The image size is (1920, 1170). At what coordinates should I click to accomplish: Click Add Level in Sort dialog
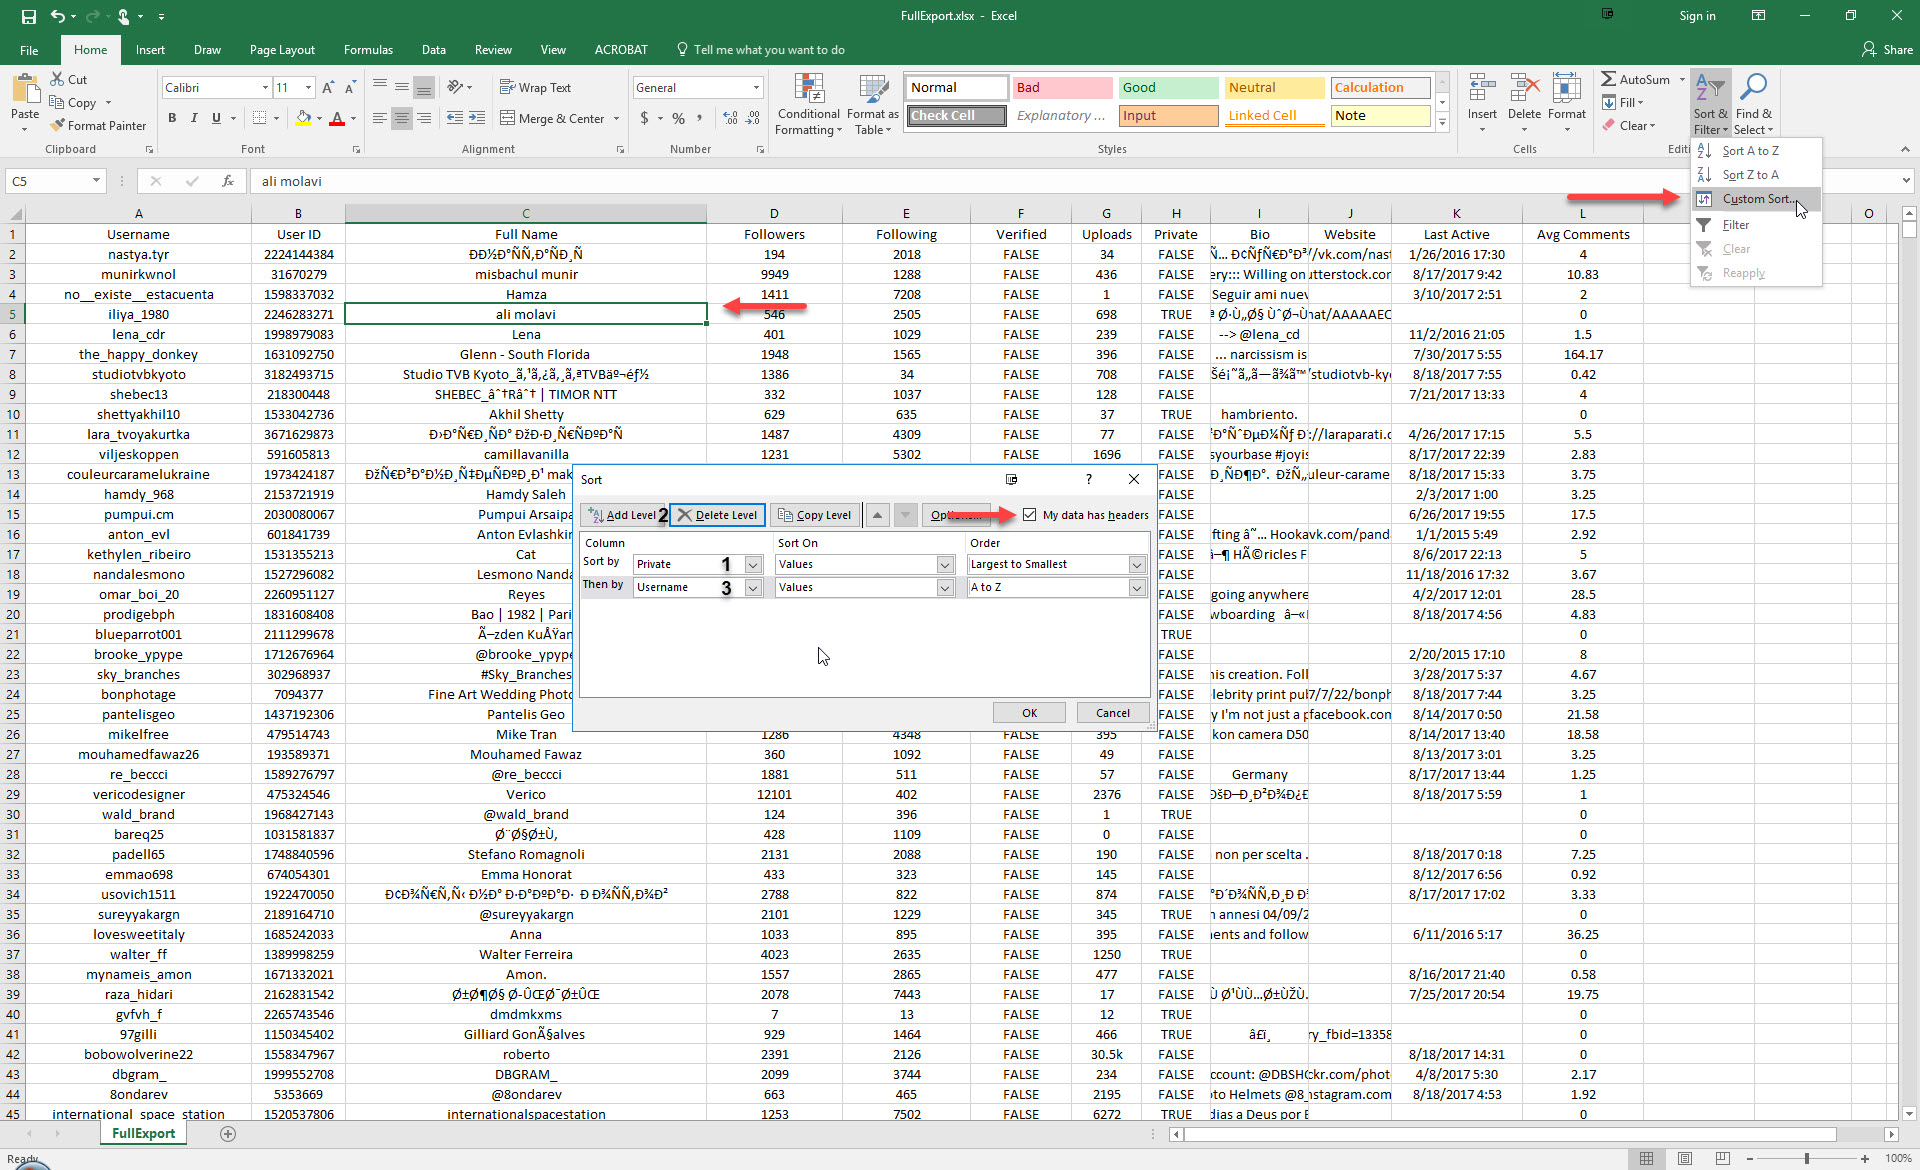622,515
